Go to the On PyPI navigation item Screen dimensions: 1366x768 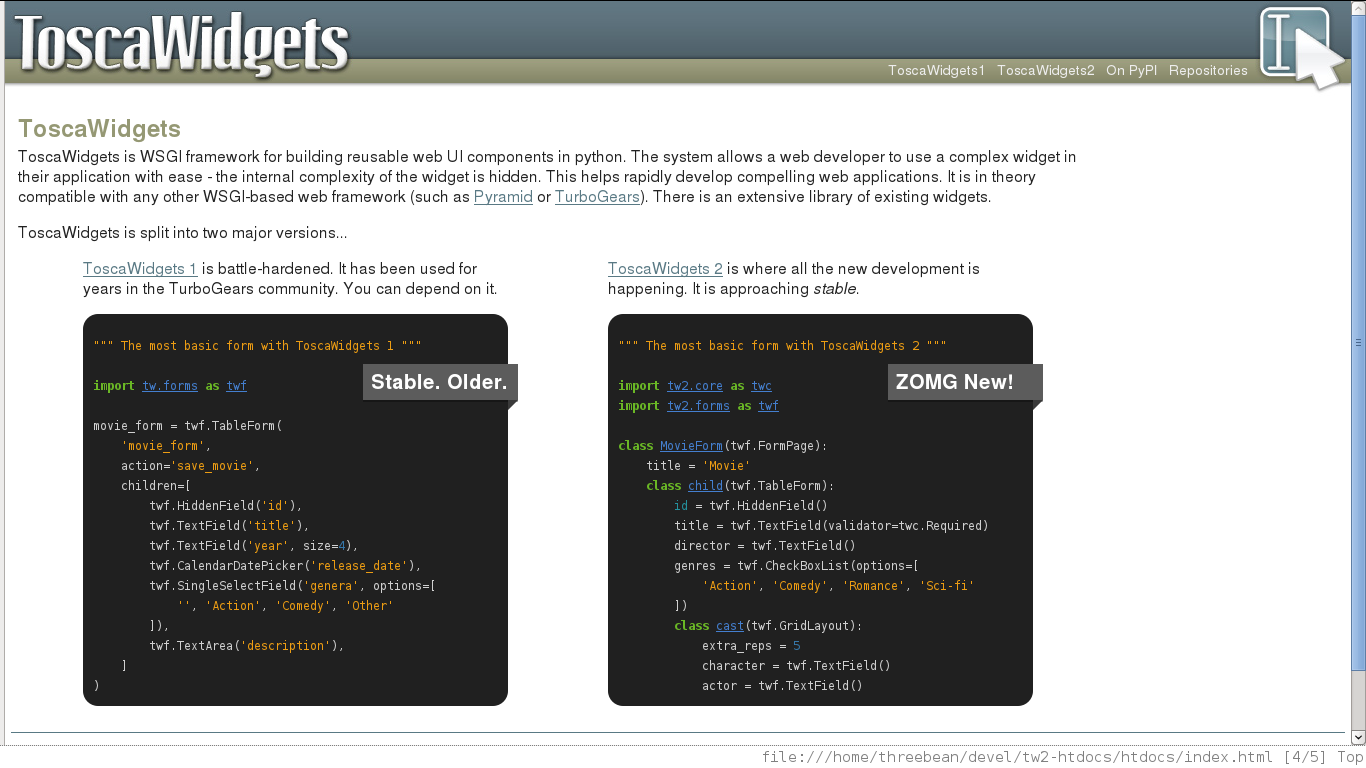(x=1131, y=70)
